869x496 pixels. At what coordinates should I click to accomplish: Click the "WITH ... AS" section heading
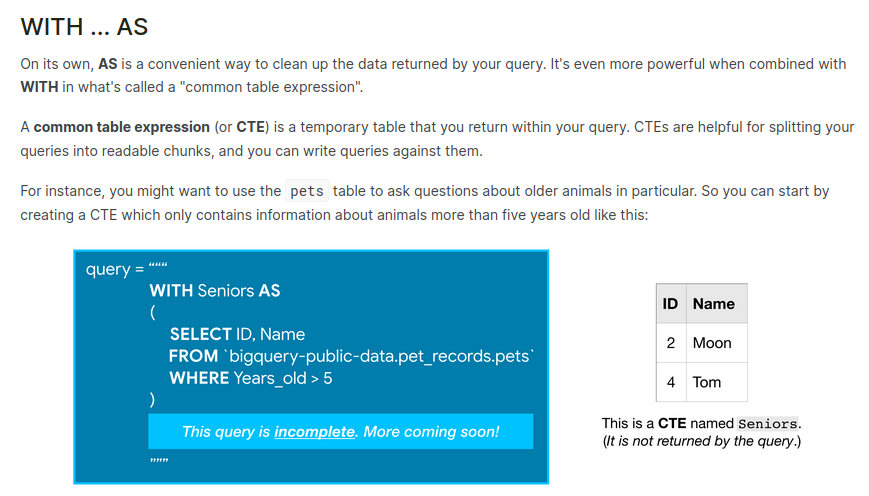point(84,27)
